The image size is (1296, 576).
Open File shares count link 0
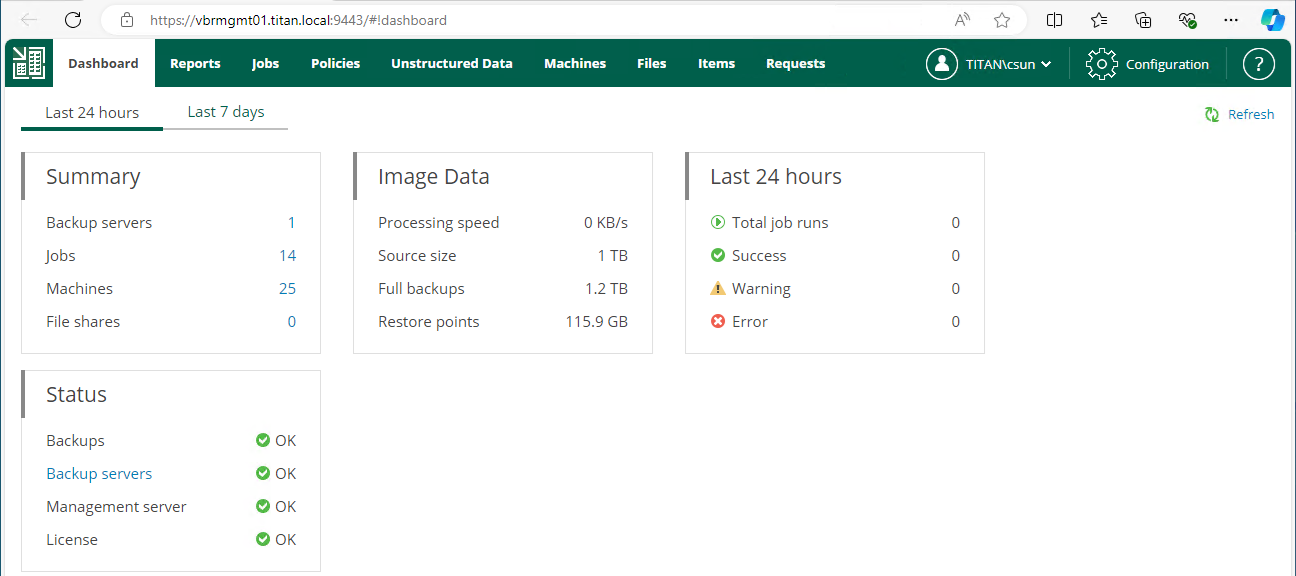pos(292,322)
